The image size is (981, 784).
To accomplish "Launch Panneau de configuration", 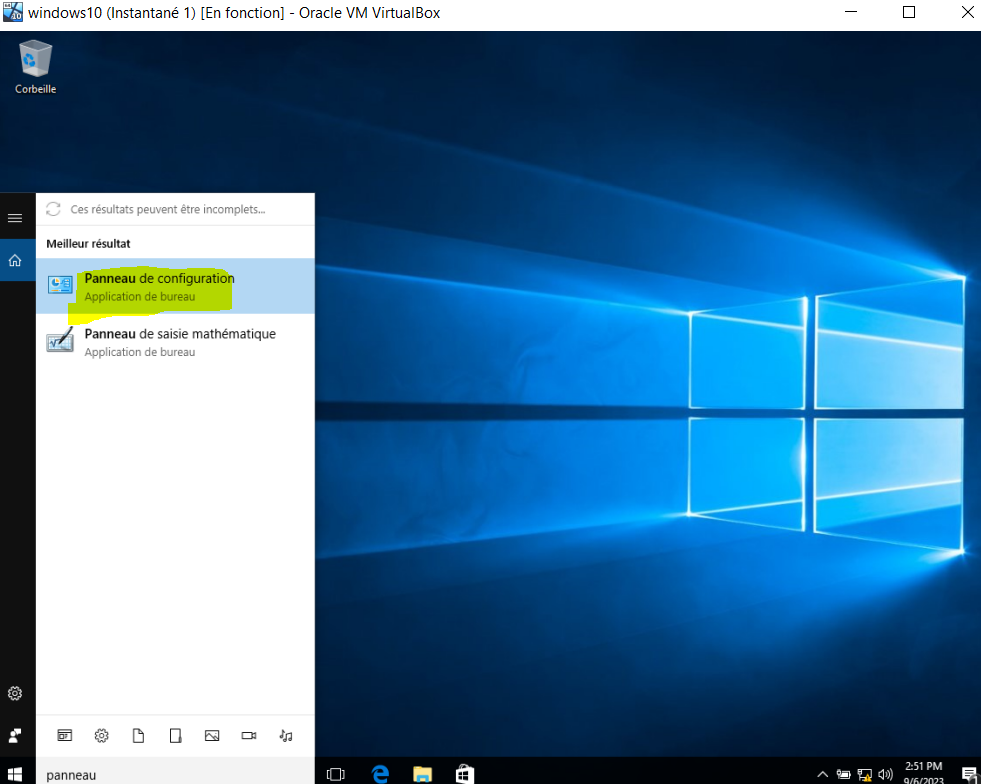I will click(x=157, y=279).
